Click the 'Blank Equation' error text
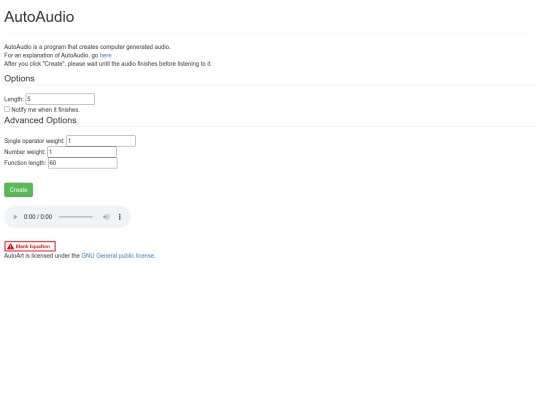540x405 pixels. (33, 247)
